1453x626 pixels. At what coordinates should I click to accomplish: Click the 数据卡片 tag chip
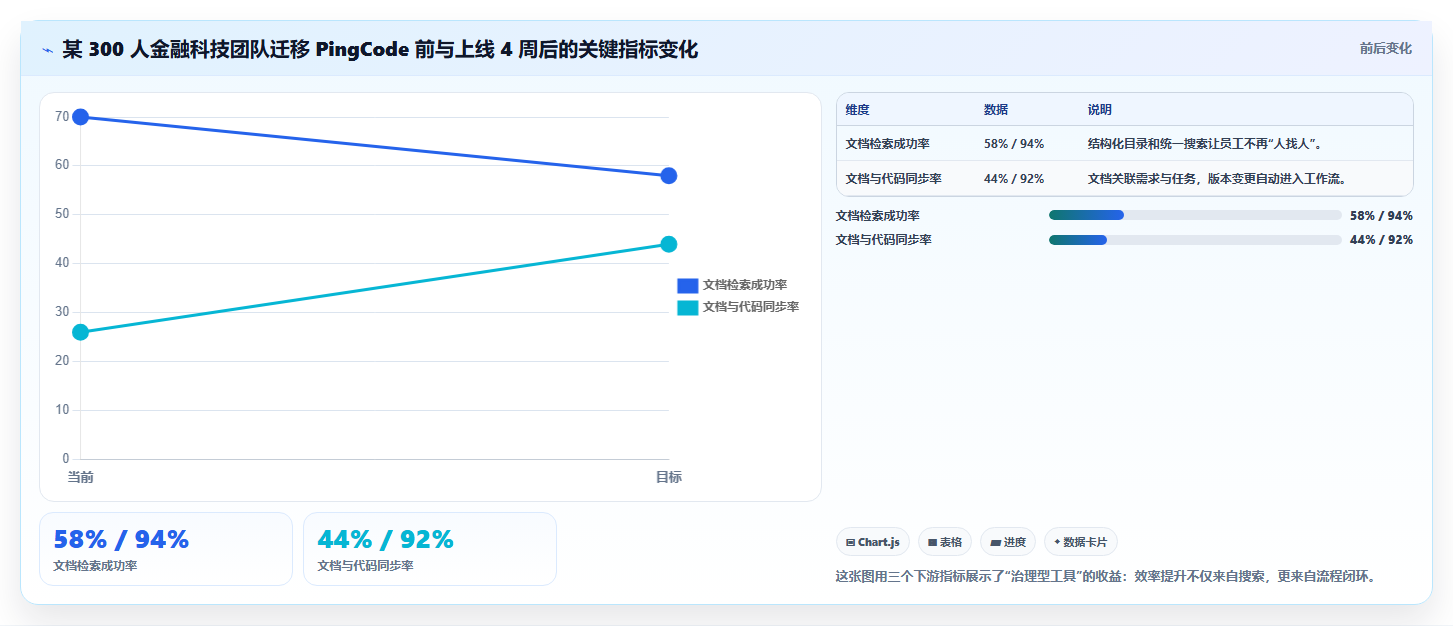(1081, 542)
